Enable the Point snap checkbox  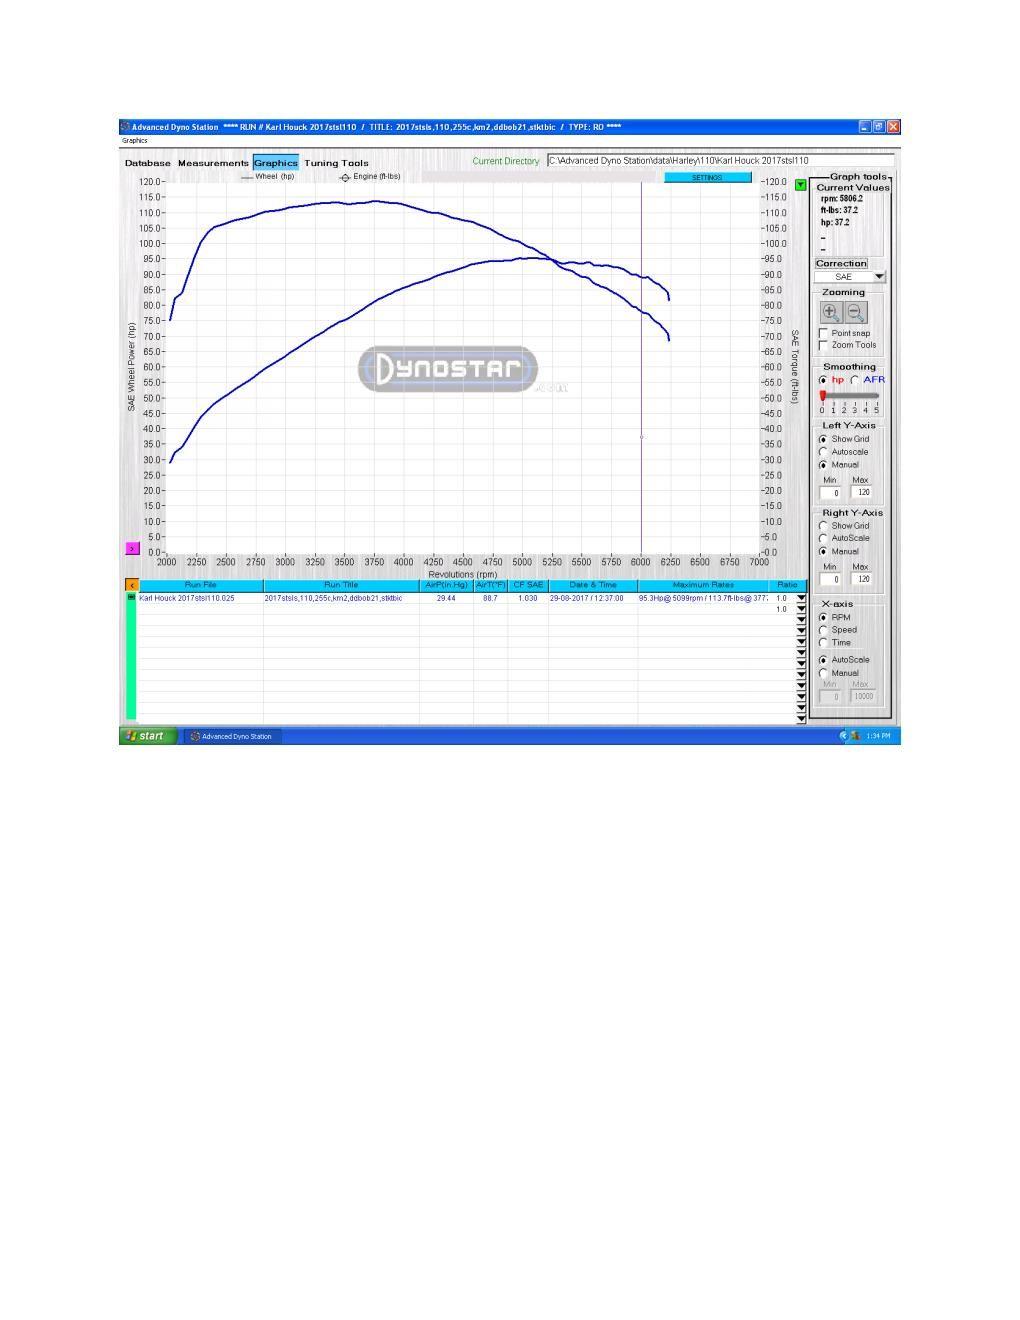click(x=823, y=333)
